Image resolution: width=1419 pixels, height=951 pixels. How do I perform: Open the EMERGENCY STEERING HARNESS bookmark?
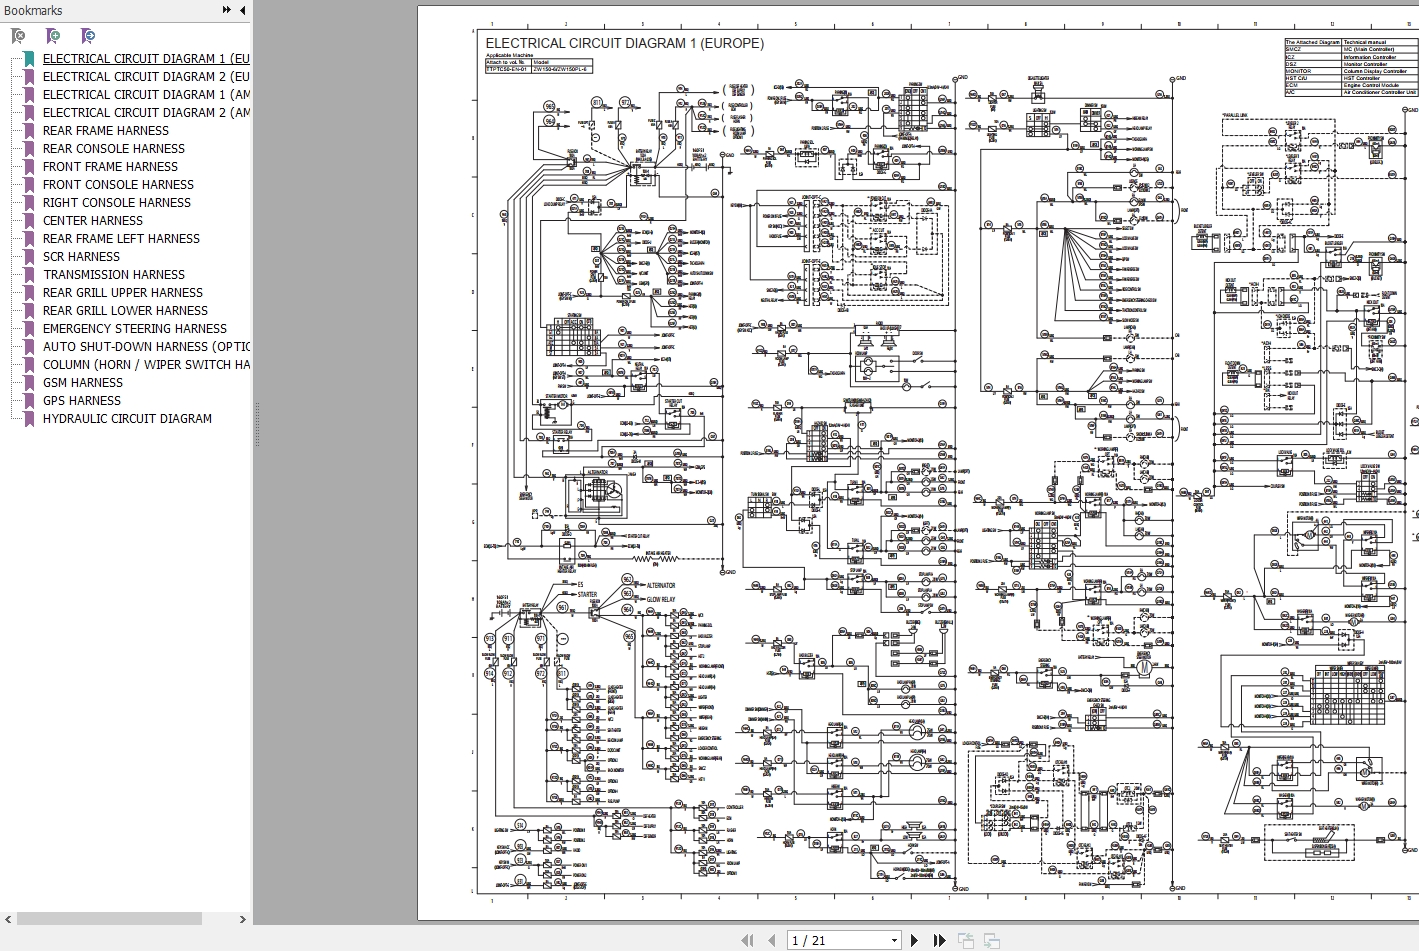tap(135, 329)
